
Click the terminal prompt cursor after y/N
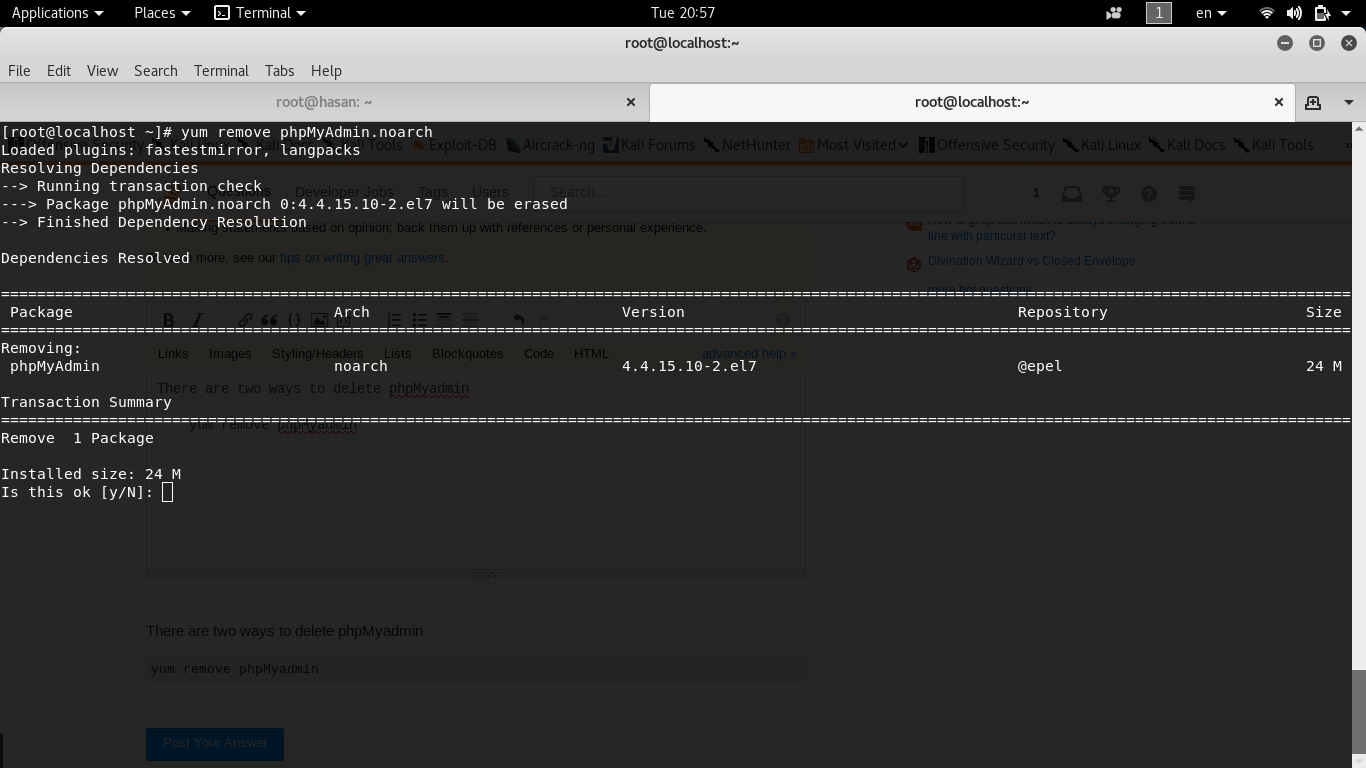(x=167, y=492)
